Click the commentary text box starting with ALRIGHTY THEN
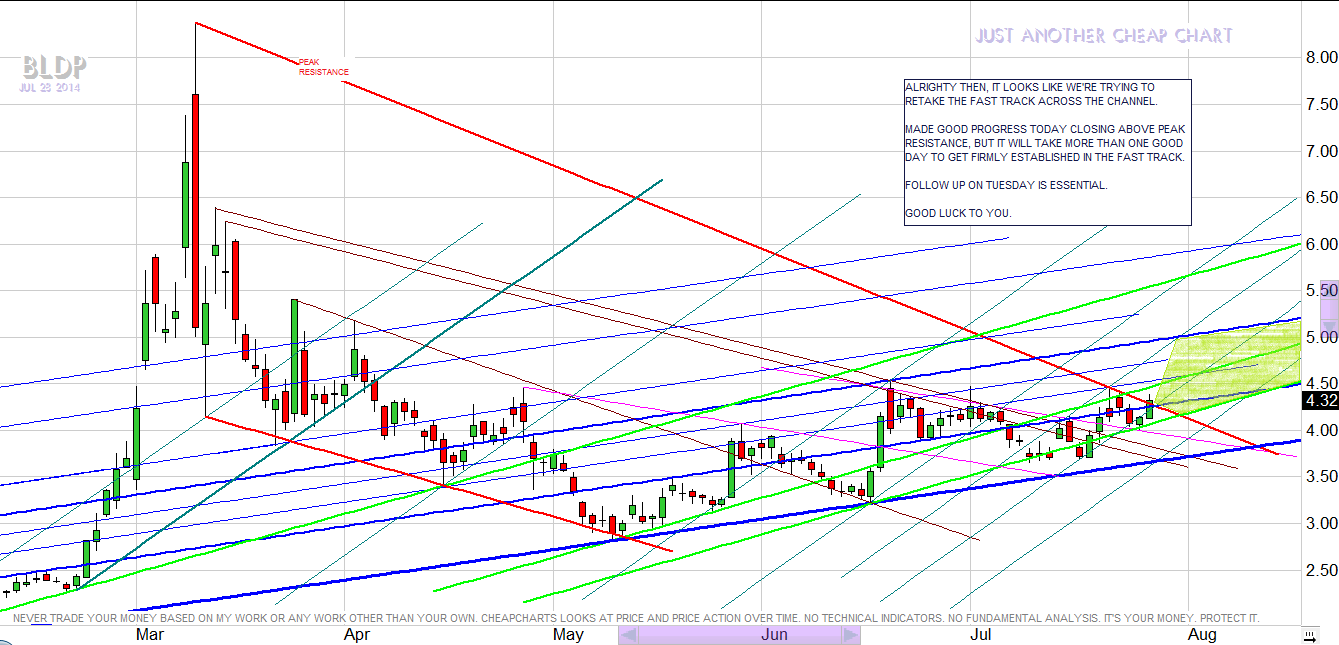This screenshot has height=645, width=1339. pyautogui.click(x=1045, y=152)
